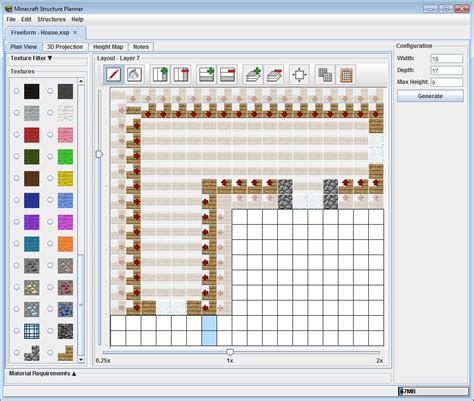Click textures scrollbar up arrow
The width and height of the screenshot is (474, 401).
[81, 81]
